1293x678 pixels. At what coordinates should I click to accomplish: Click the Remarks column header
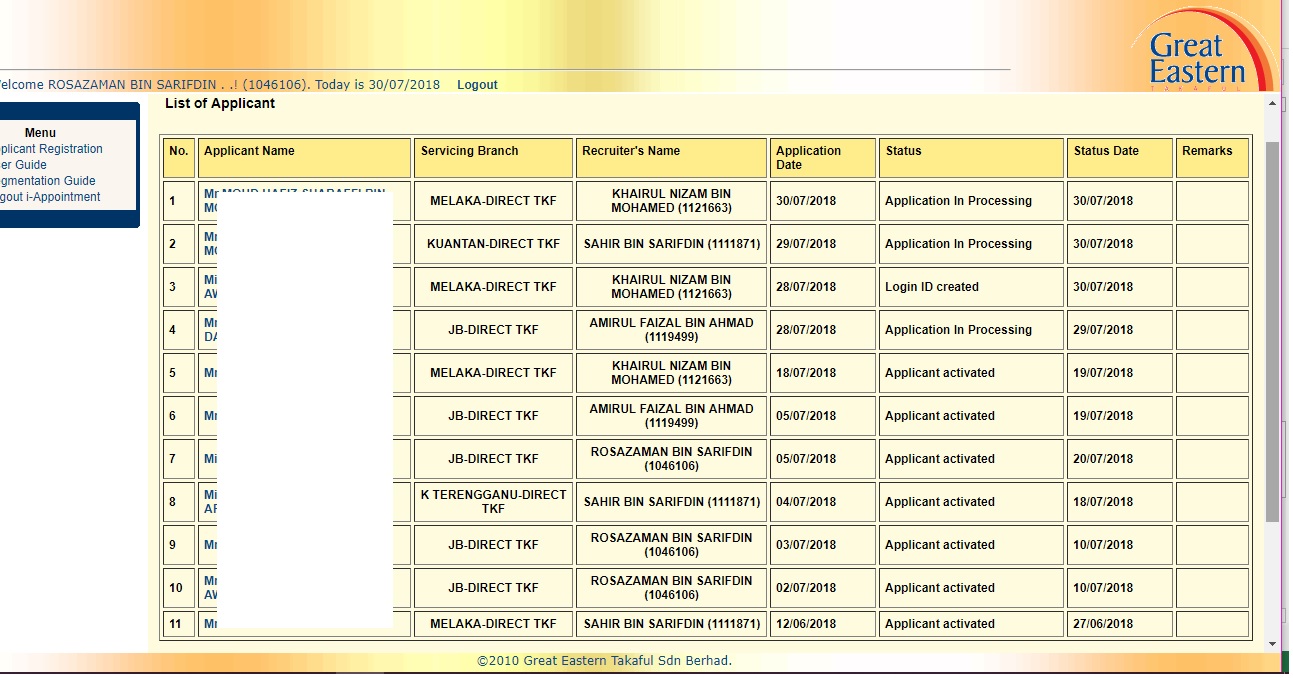[1207, 151]
